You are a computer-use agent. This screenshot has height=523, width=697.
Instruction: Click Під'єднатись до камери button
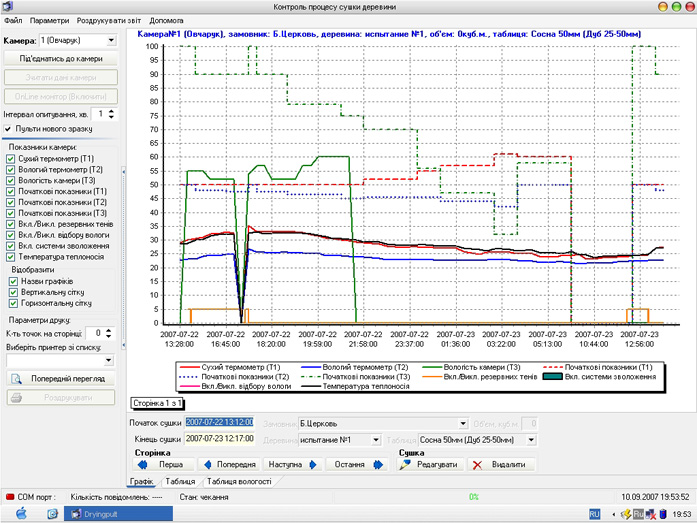click(60, 60)
